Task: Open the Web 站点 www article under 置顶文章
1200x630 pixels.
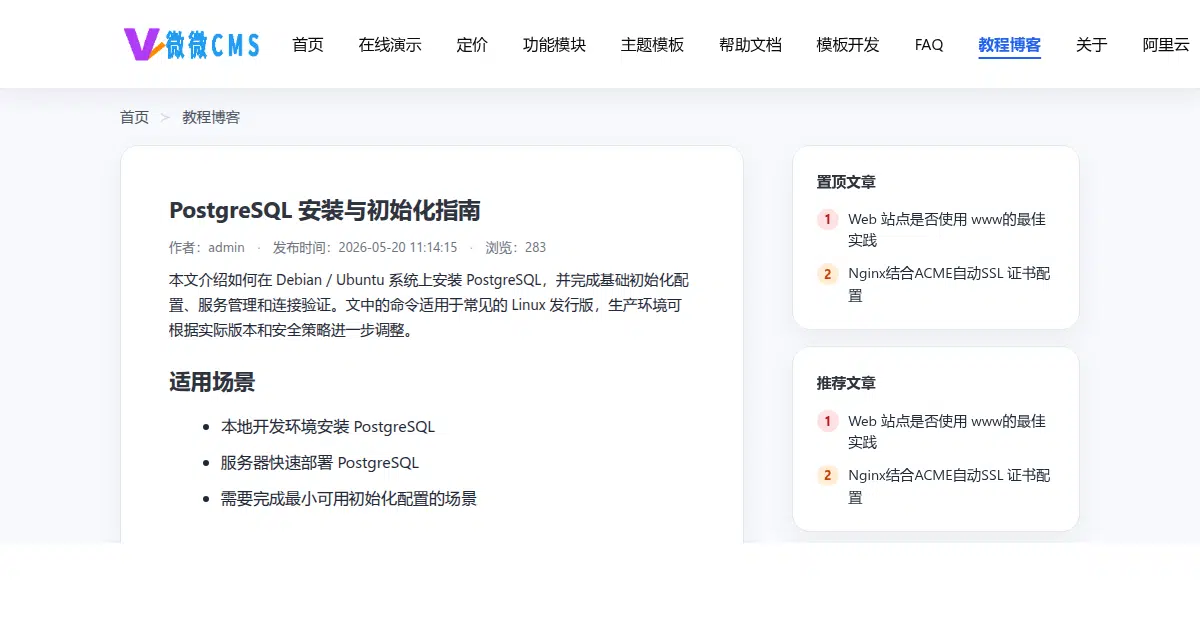Action: pos(947,230)
